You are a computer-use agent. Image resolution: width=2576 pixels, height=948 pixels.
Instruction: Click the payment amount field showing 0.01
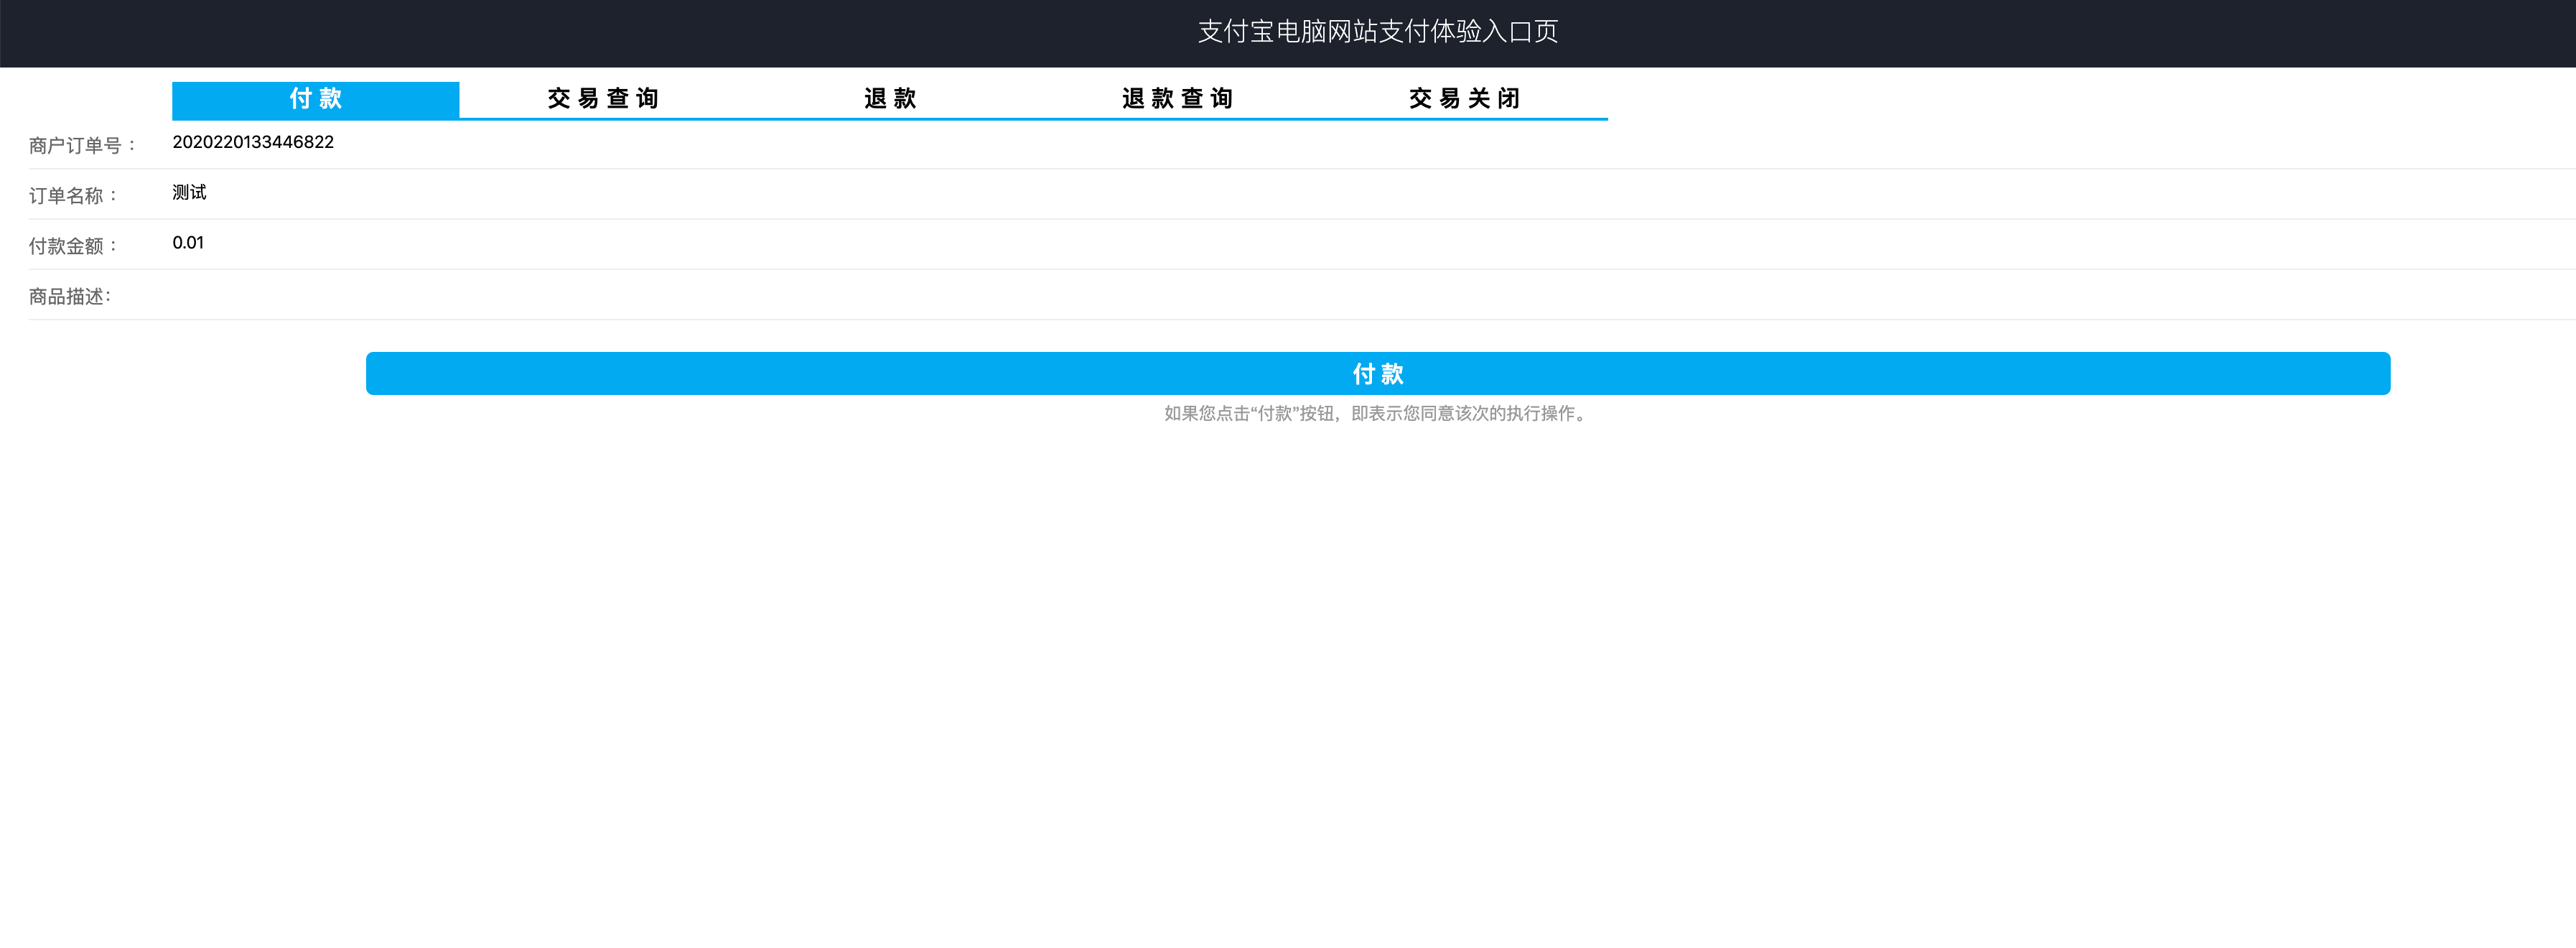pyautogui.click(x=188, y=243)
